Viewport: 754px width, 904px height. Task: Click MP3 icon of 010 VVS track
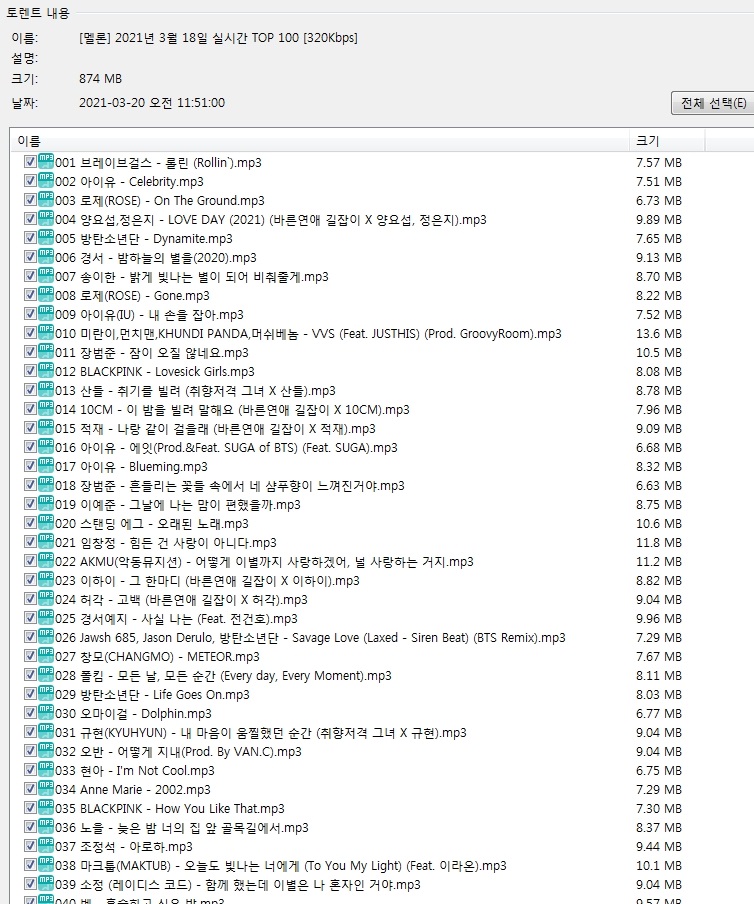click(x=46, y=333)
